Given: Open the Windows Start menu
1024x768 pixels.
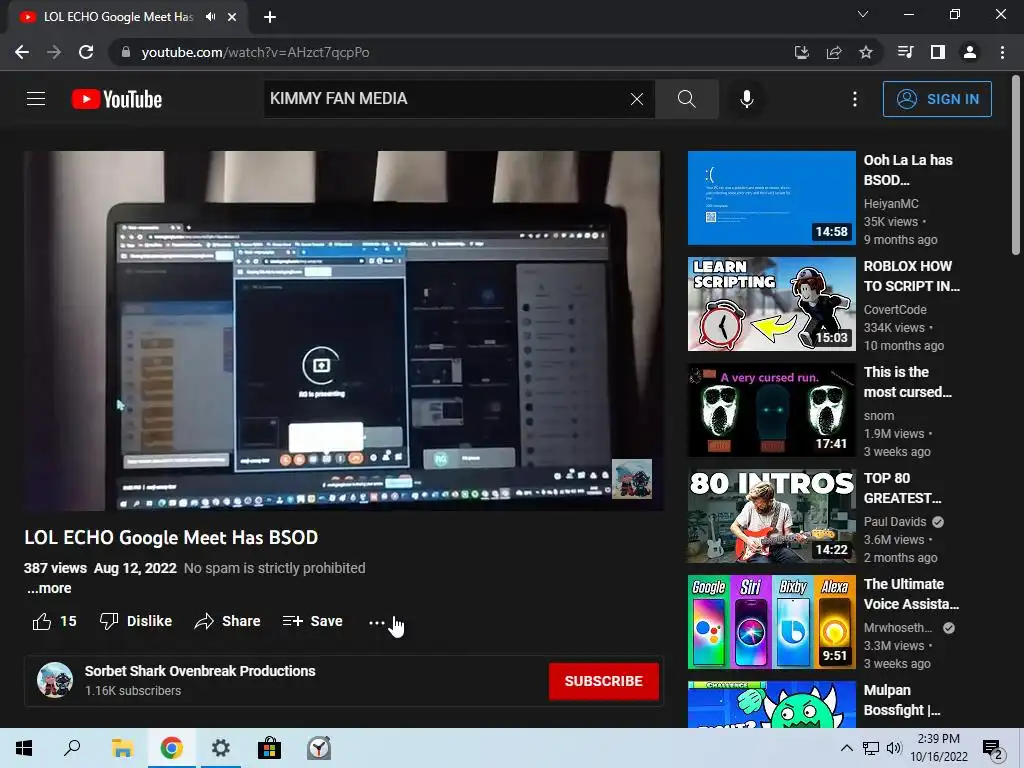Looking at the screenshot, I should click(24, 748).
